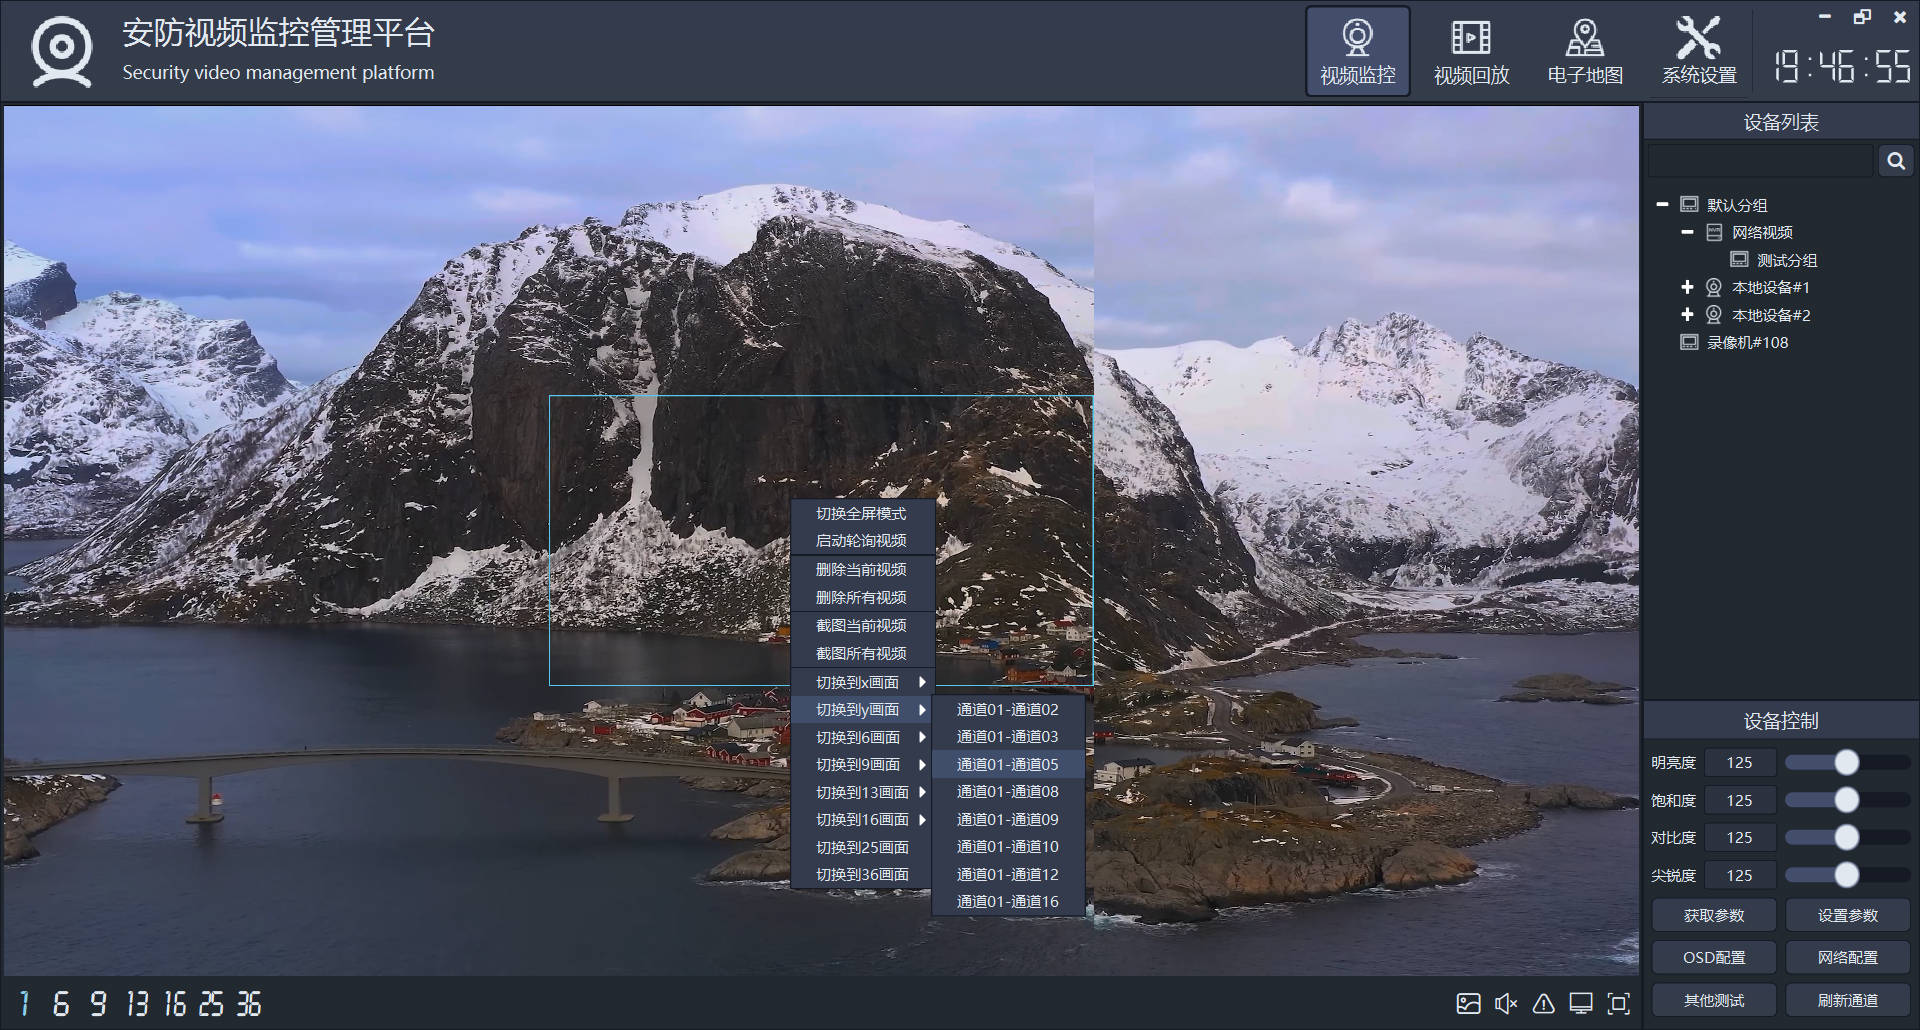This screenshot has width=1920, height=1030.
Task: Switch to 9-screen layout
Action: point(98,1003)
